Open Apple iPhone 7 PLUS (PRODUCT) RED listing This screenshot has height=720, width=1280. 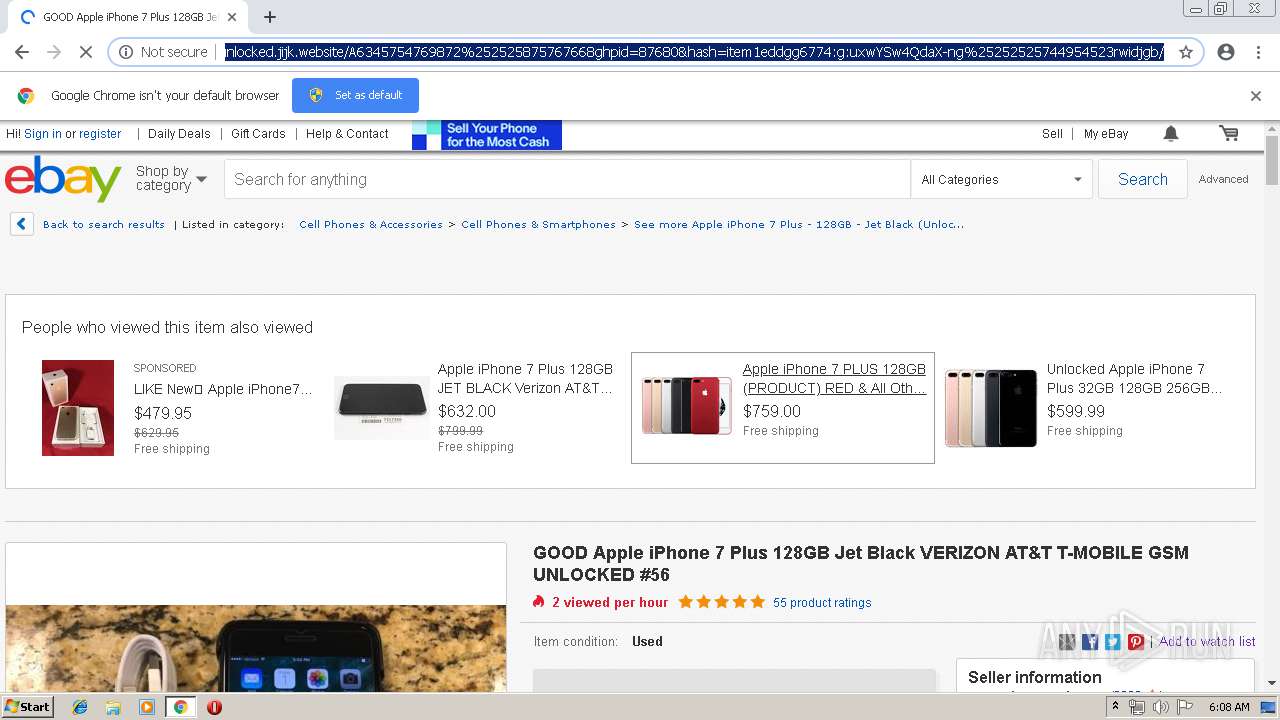(835, 378)
